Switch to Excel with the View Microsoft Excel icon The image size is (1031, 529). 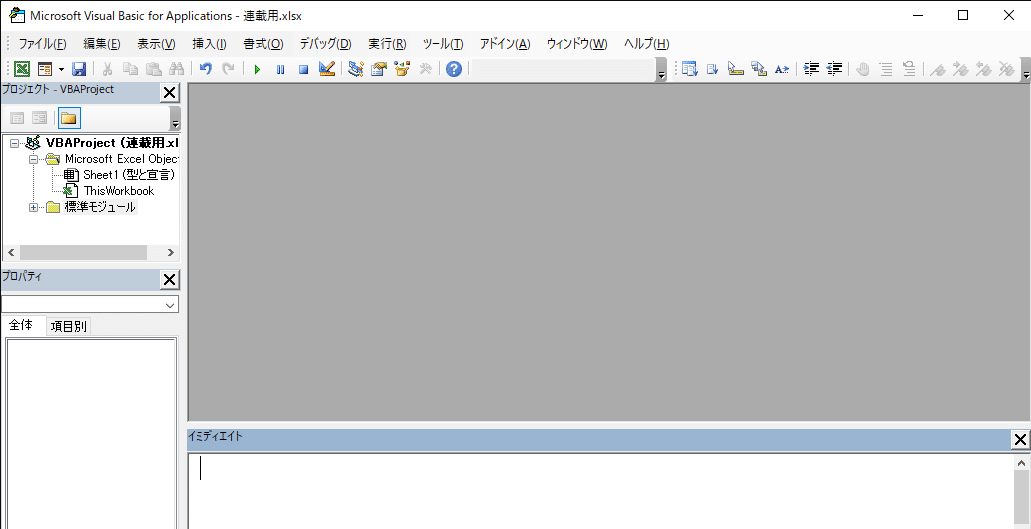[22, 69]
